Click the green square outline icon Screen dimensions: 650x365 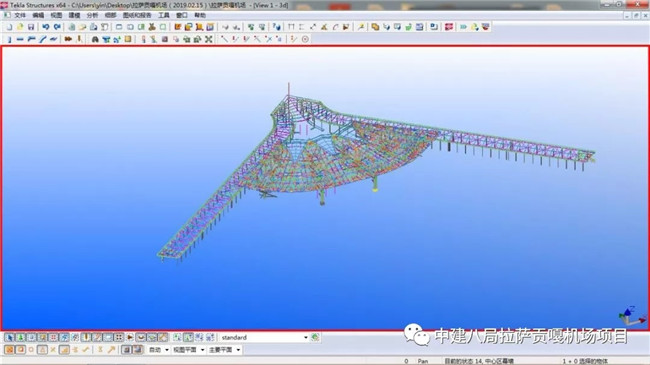pyautogui.click(x=163, y=27)
